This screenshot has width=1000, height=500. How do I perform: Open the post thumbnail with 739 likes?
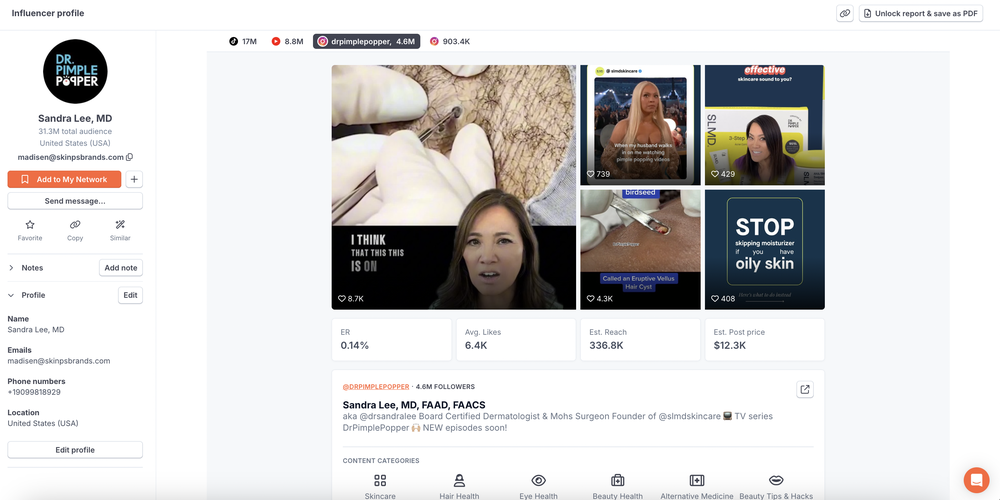(640, 125)
